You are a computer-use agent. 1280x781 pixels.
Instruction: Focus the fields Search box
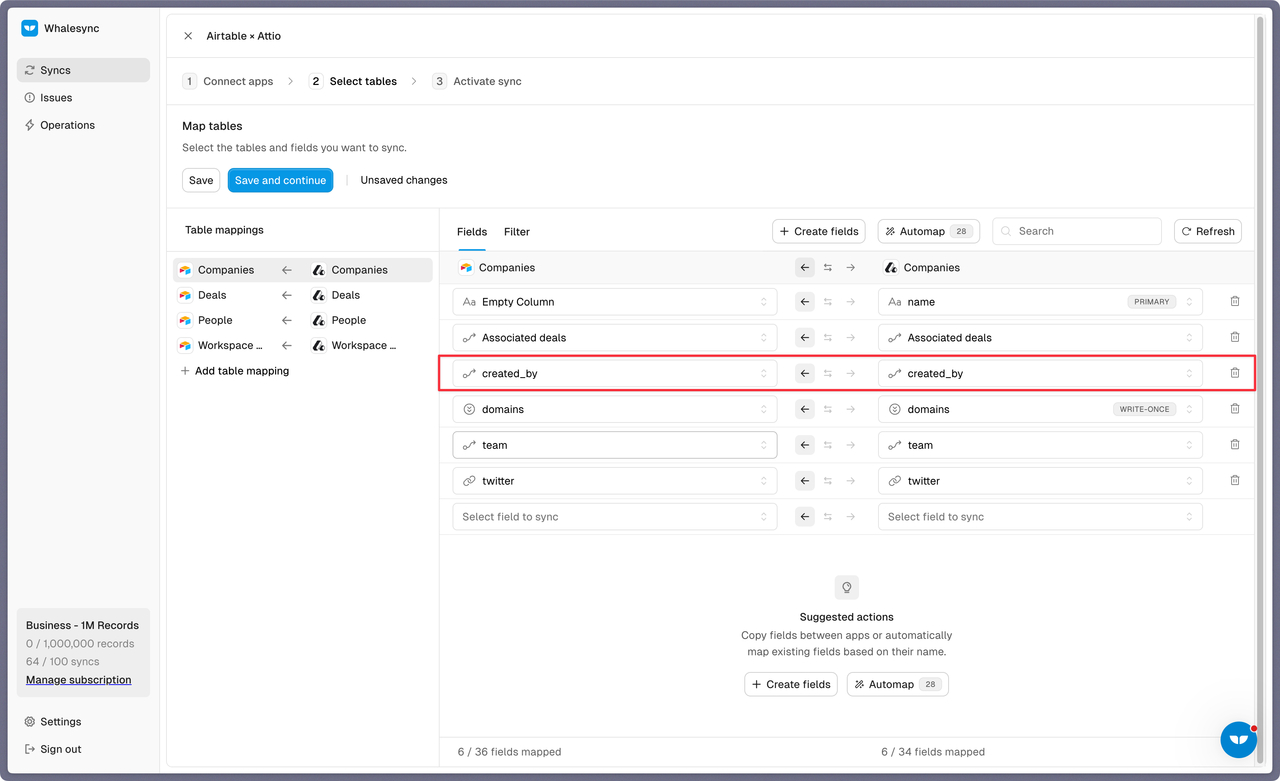[x=1077, y=231]
